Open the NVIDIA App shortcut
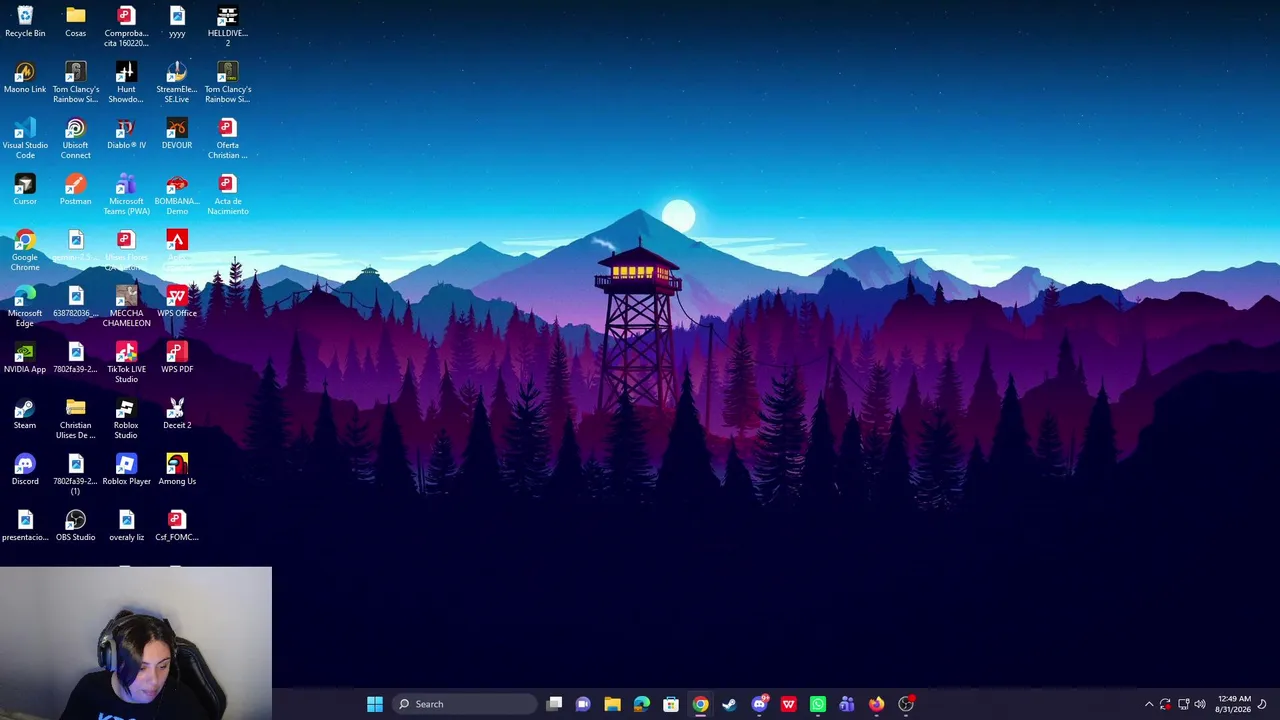This screenshot has width=1280, height=720. coord(25,358)
